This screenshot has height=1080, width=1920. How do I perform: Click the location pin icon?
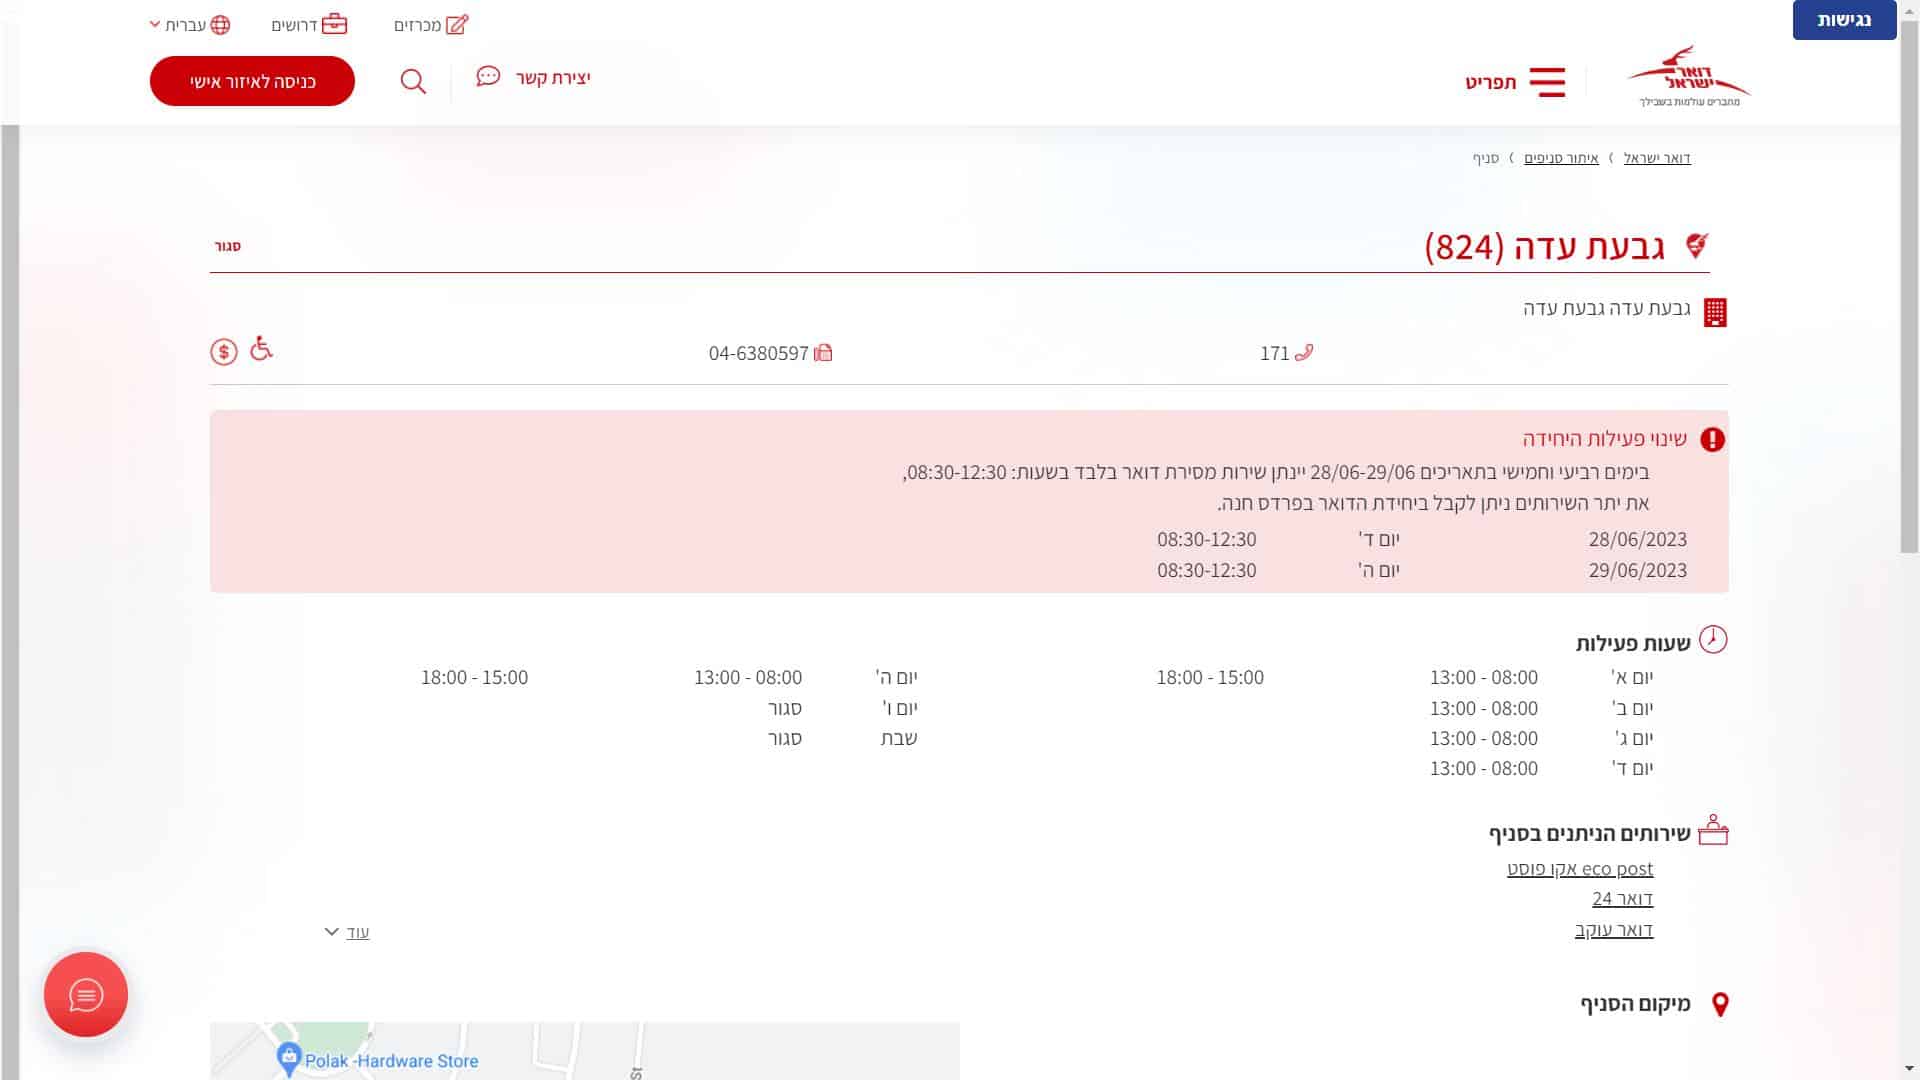1720,1004
